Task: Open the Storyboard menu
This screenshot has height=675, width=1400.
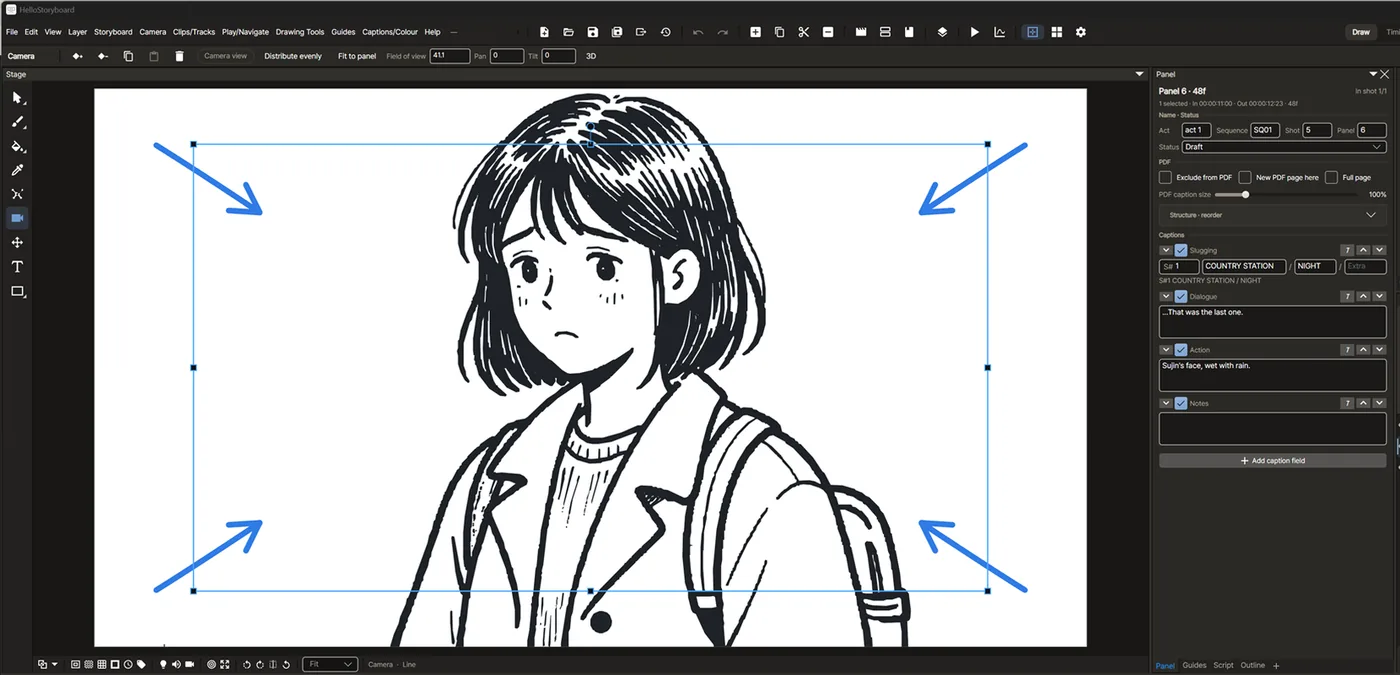Action: point(113,32)
